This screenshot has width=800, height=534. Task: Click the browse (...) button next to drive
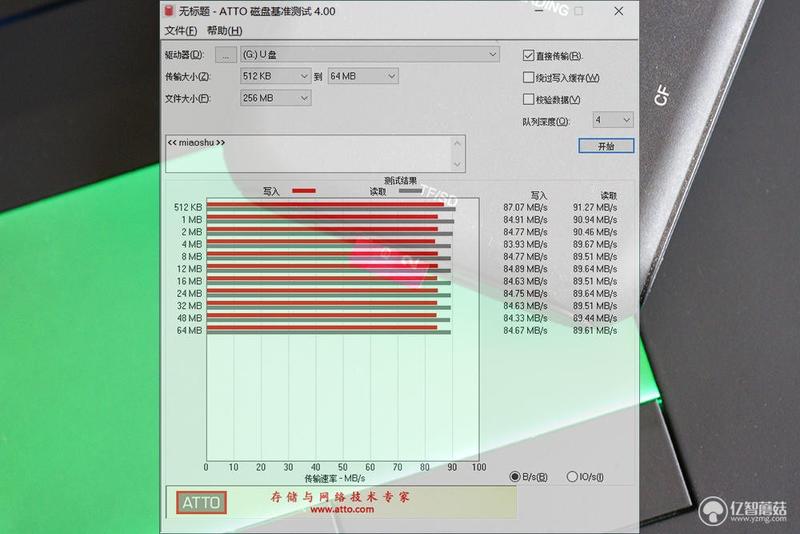point(226,55)
